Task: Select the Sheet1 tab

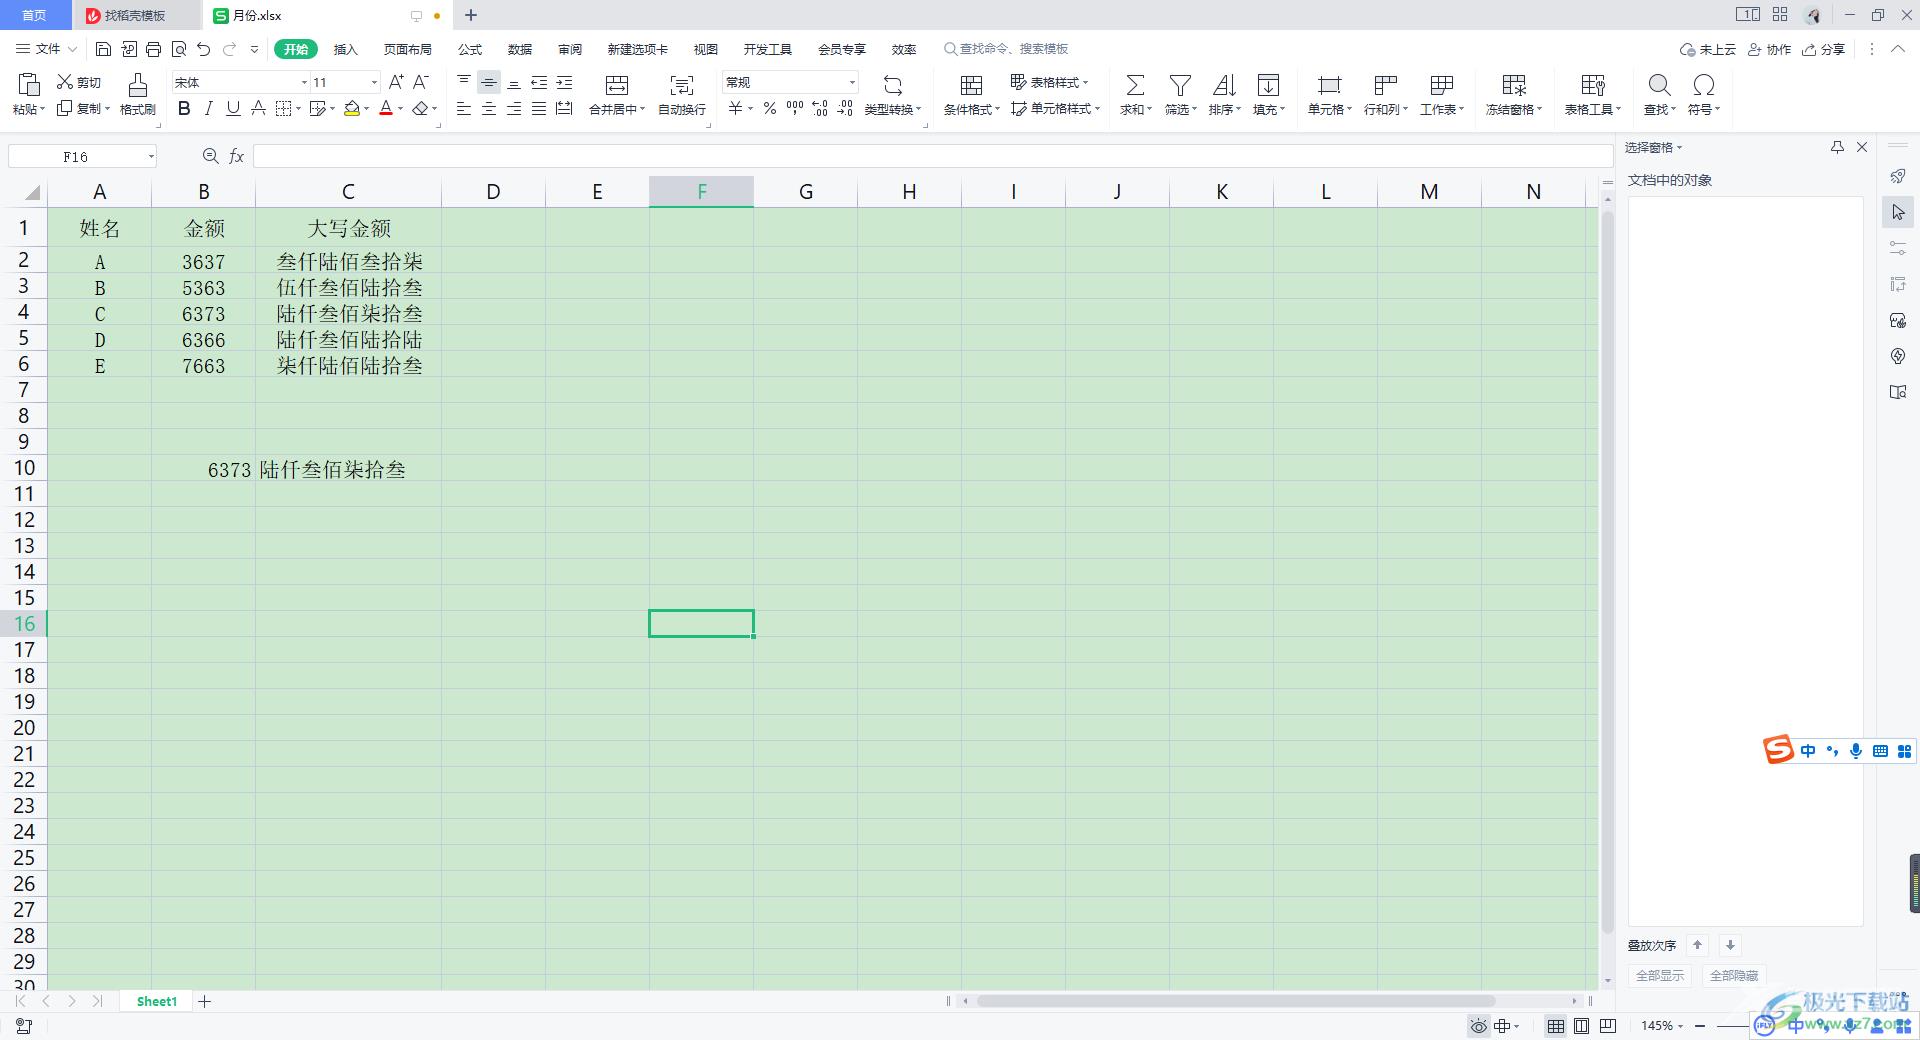Action: (157, 1001)
